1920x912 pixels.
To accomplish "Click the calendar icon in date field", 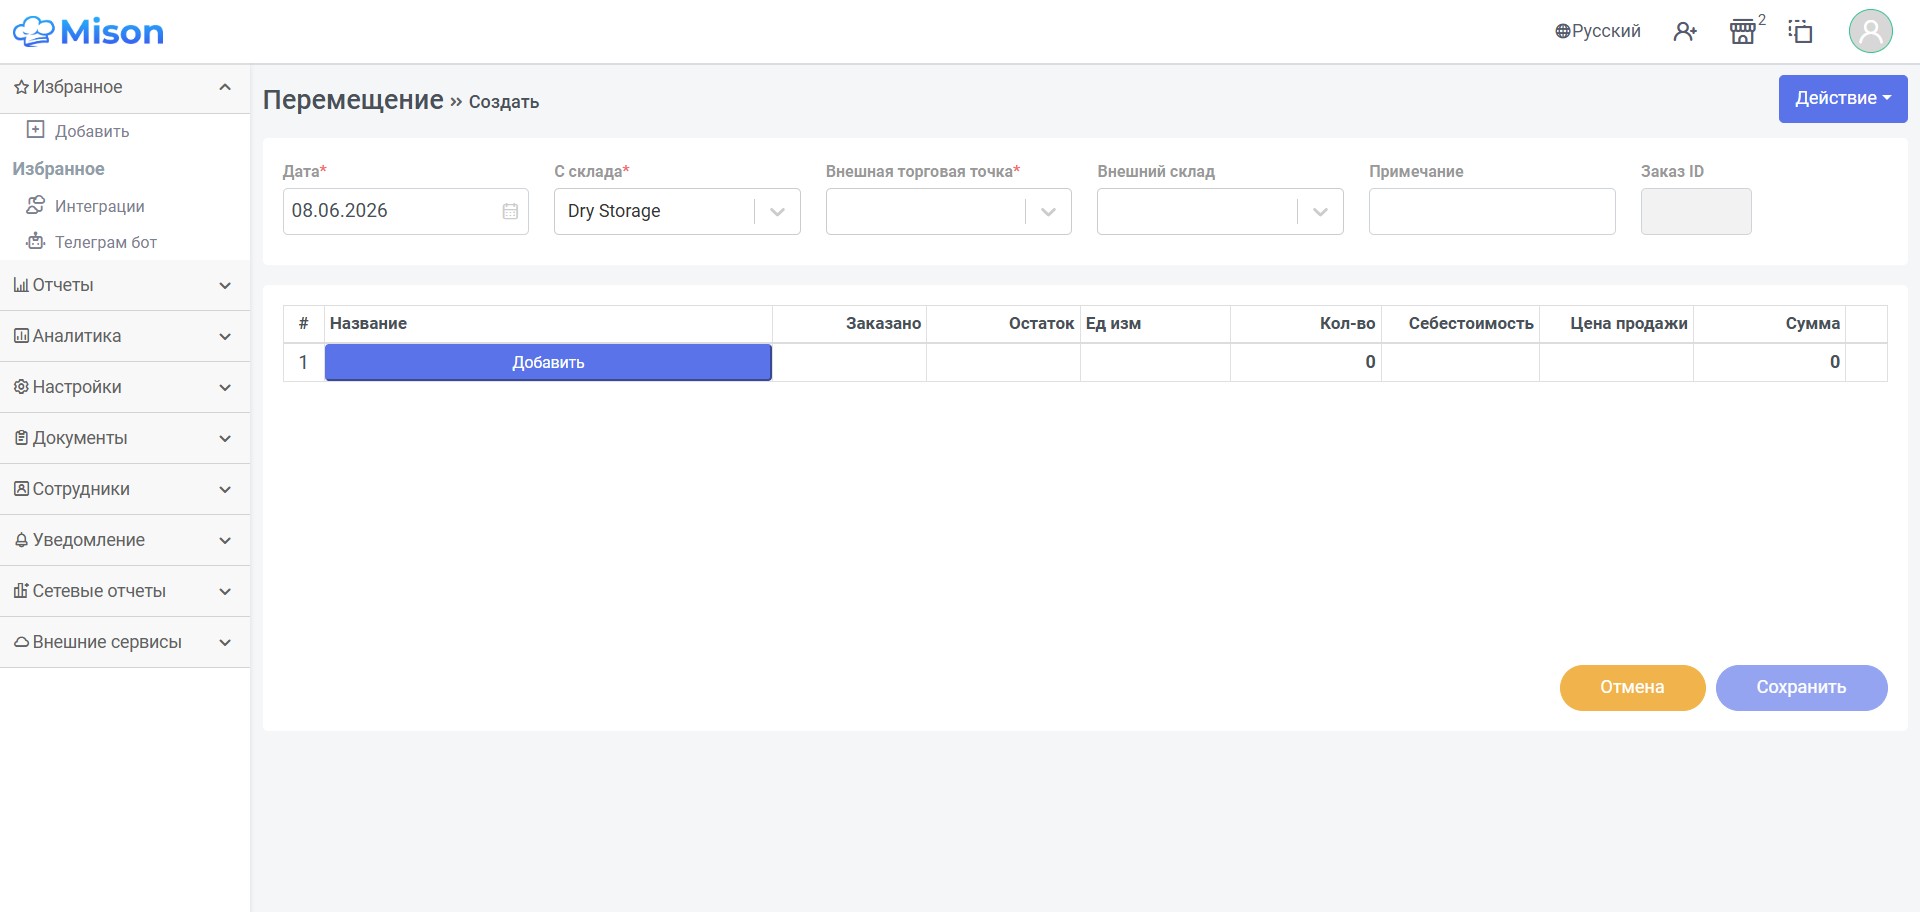I will coord(510,211).
